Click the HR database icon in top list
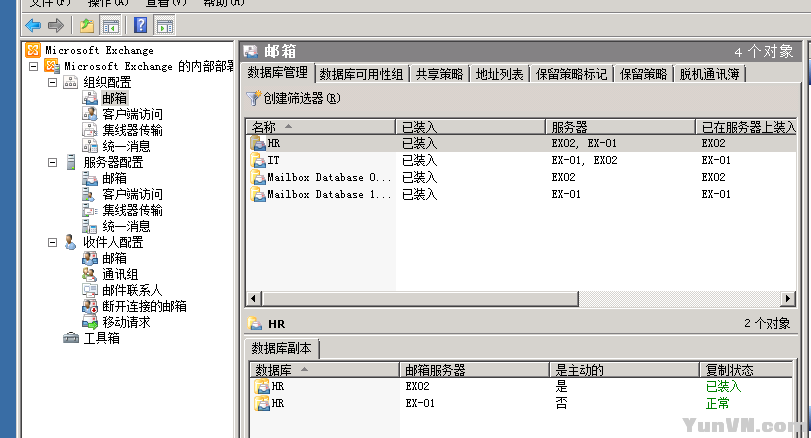The height and width of the screenshot is (438, 811). click(x=258, y=143)
